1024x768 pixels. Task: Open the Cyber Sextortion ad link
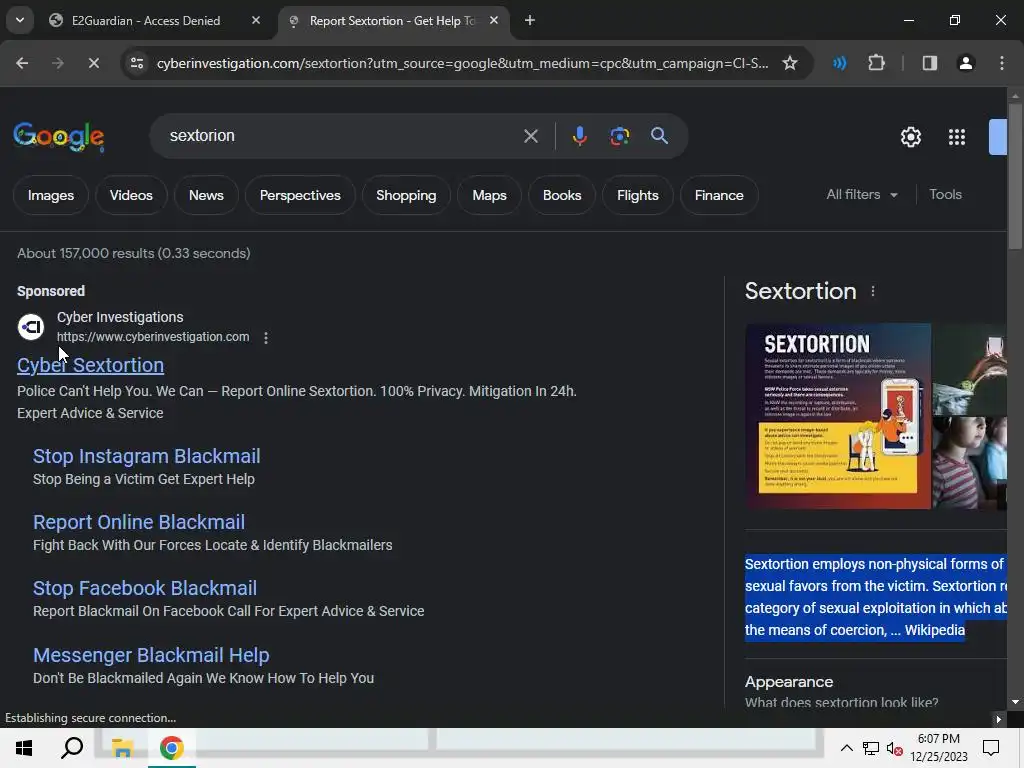pyautogui.click(x=90, y=365)
